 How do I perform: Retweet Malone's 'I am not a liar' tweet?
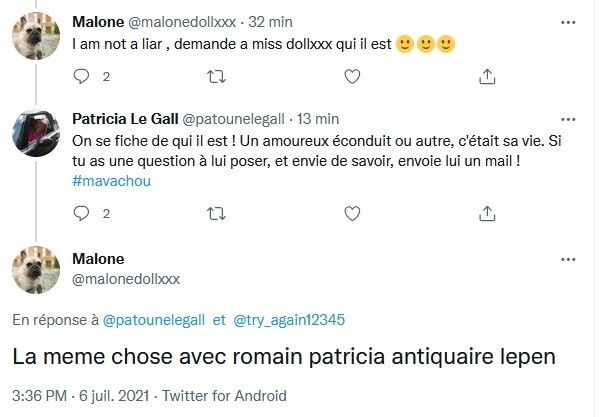pos(215,76)
